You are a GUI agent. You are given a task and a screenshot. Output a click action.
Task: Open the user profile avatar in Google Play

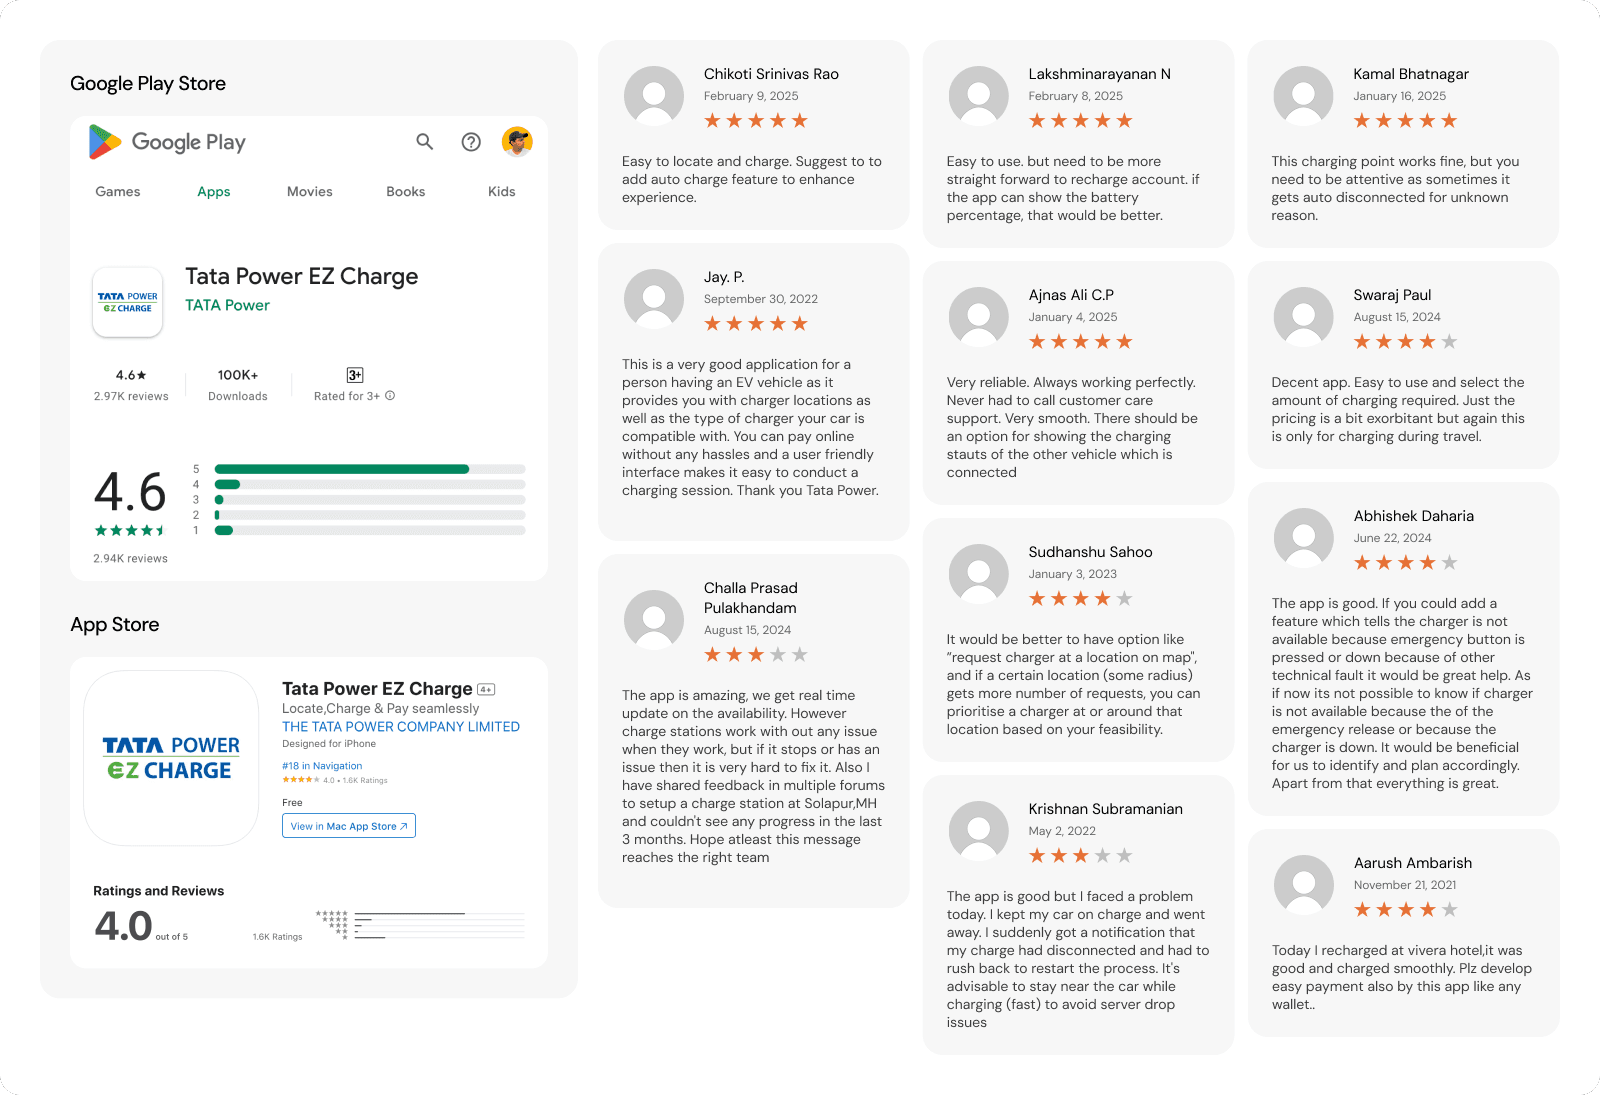tap(517, 142)
